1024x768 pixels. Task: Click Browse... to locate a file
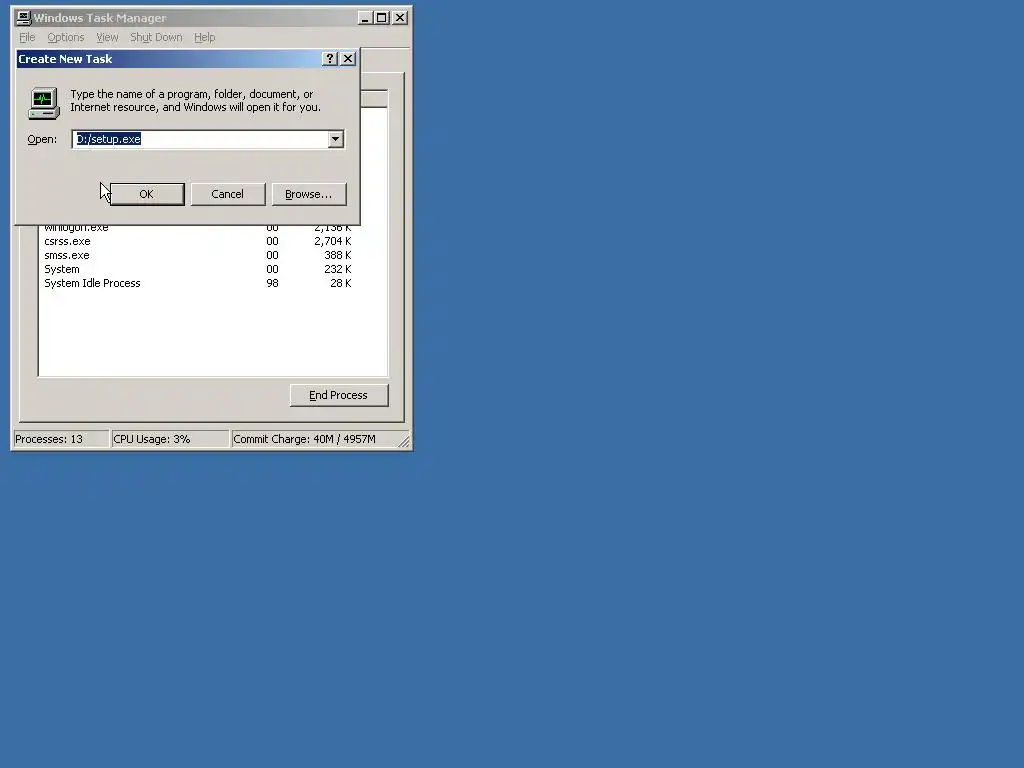(309, 194)
